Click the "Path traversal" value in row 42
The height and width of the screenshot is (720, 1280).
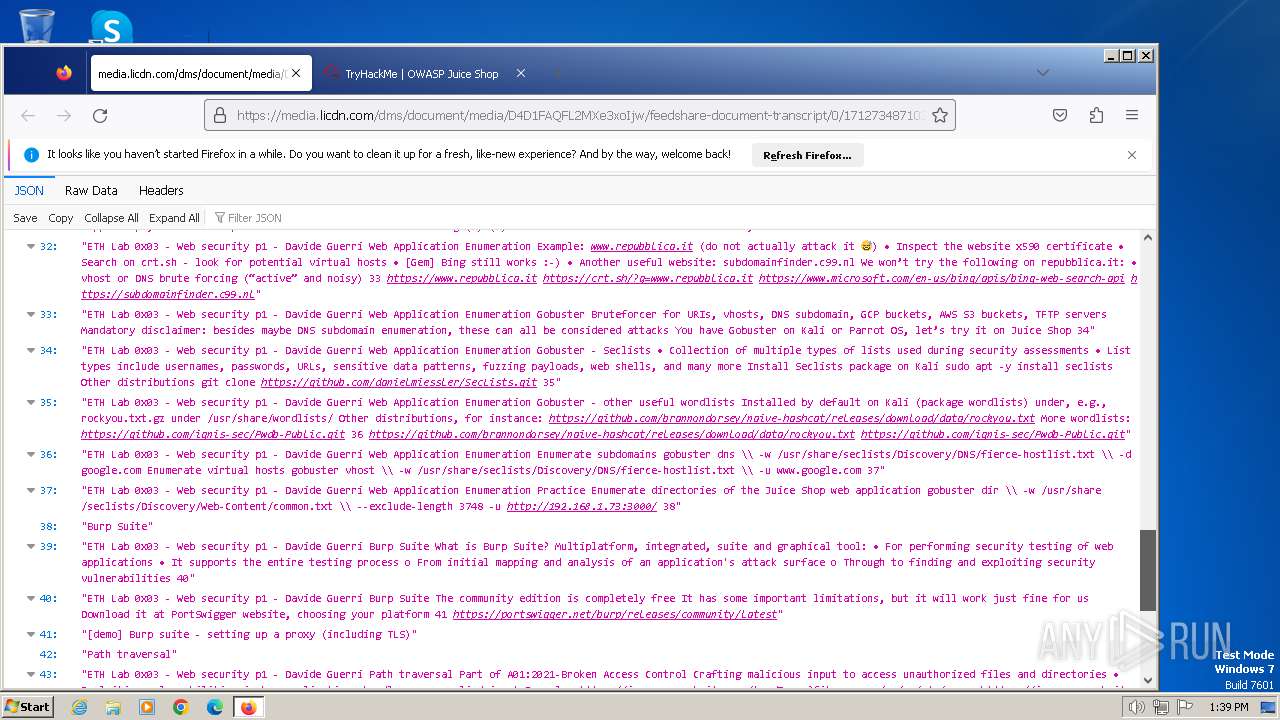129,654
